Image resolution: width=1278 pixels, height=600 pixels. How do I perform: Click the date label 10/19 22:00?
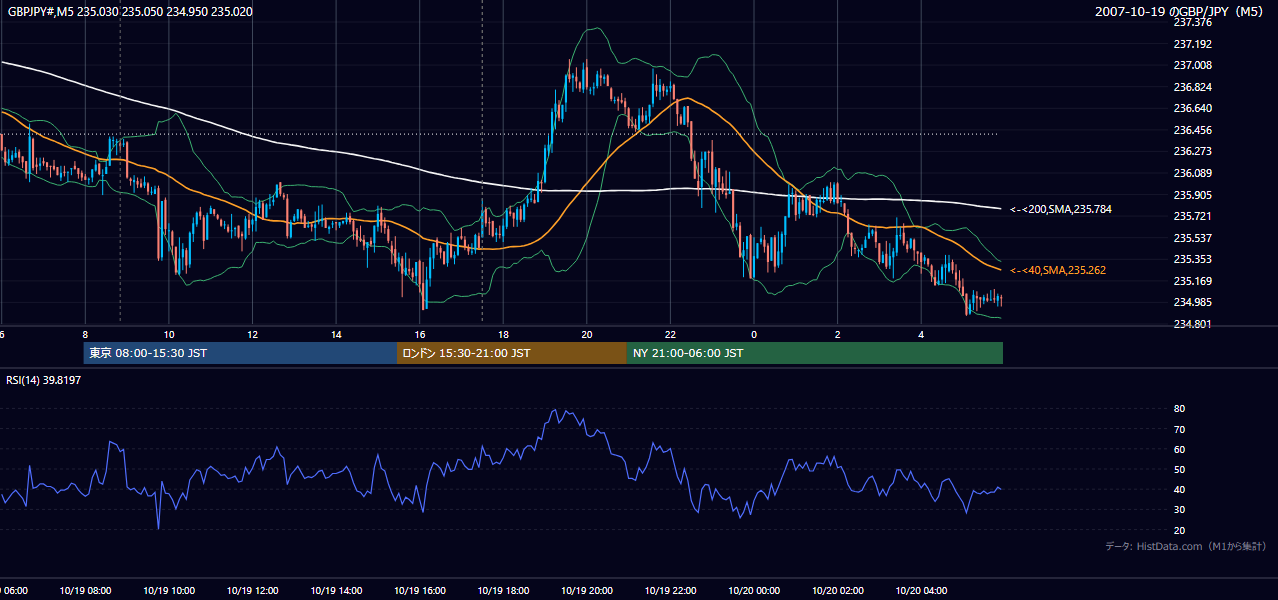(x=671, y=591)
